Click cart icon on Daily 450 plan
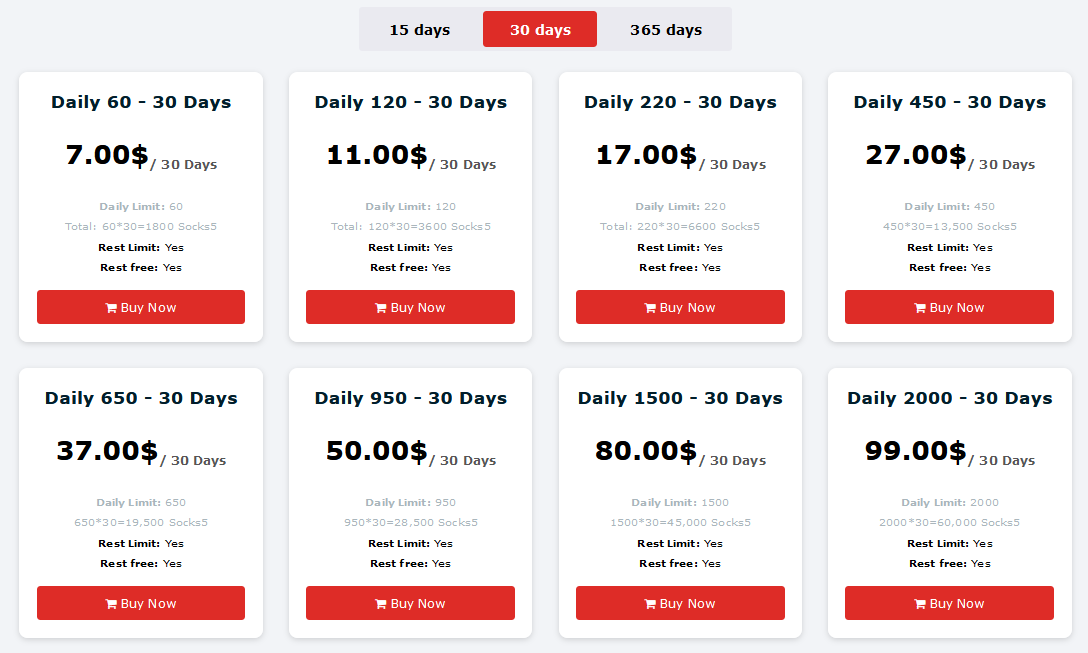 tap(920, 308)
